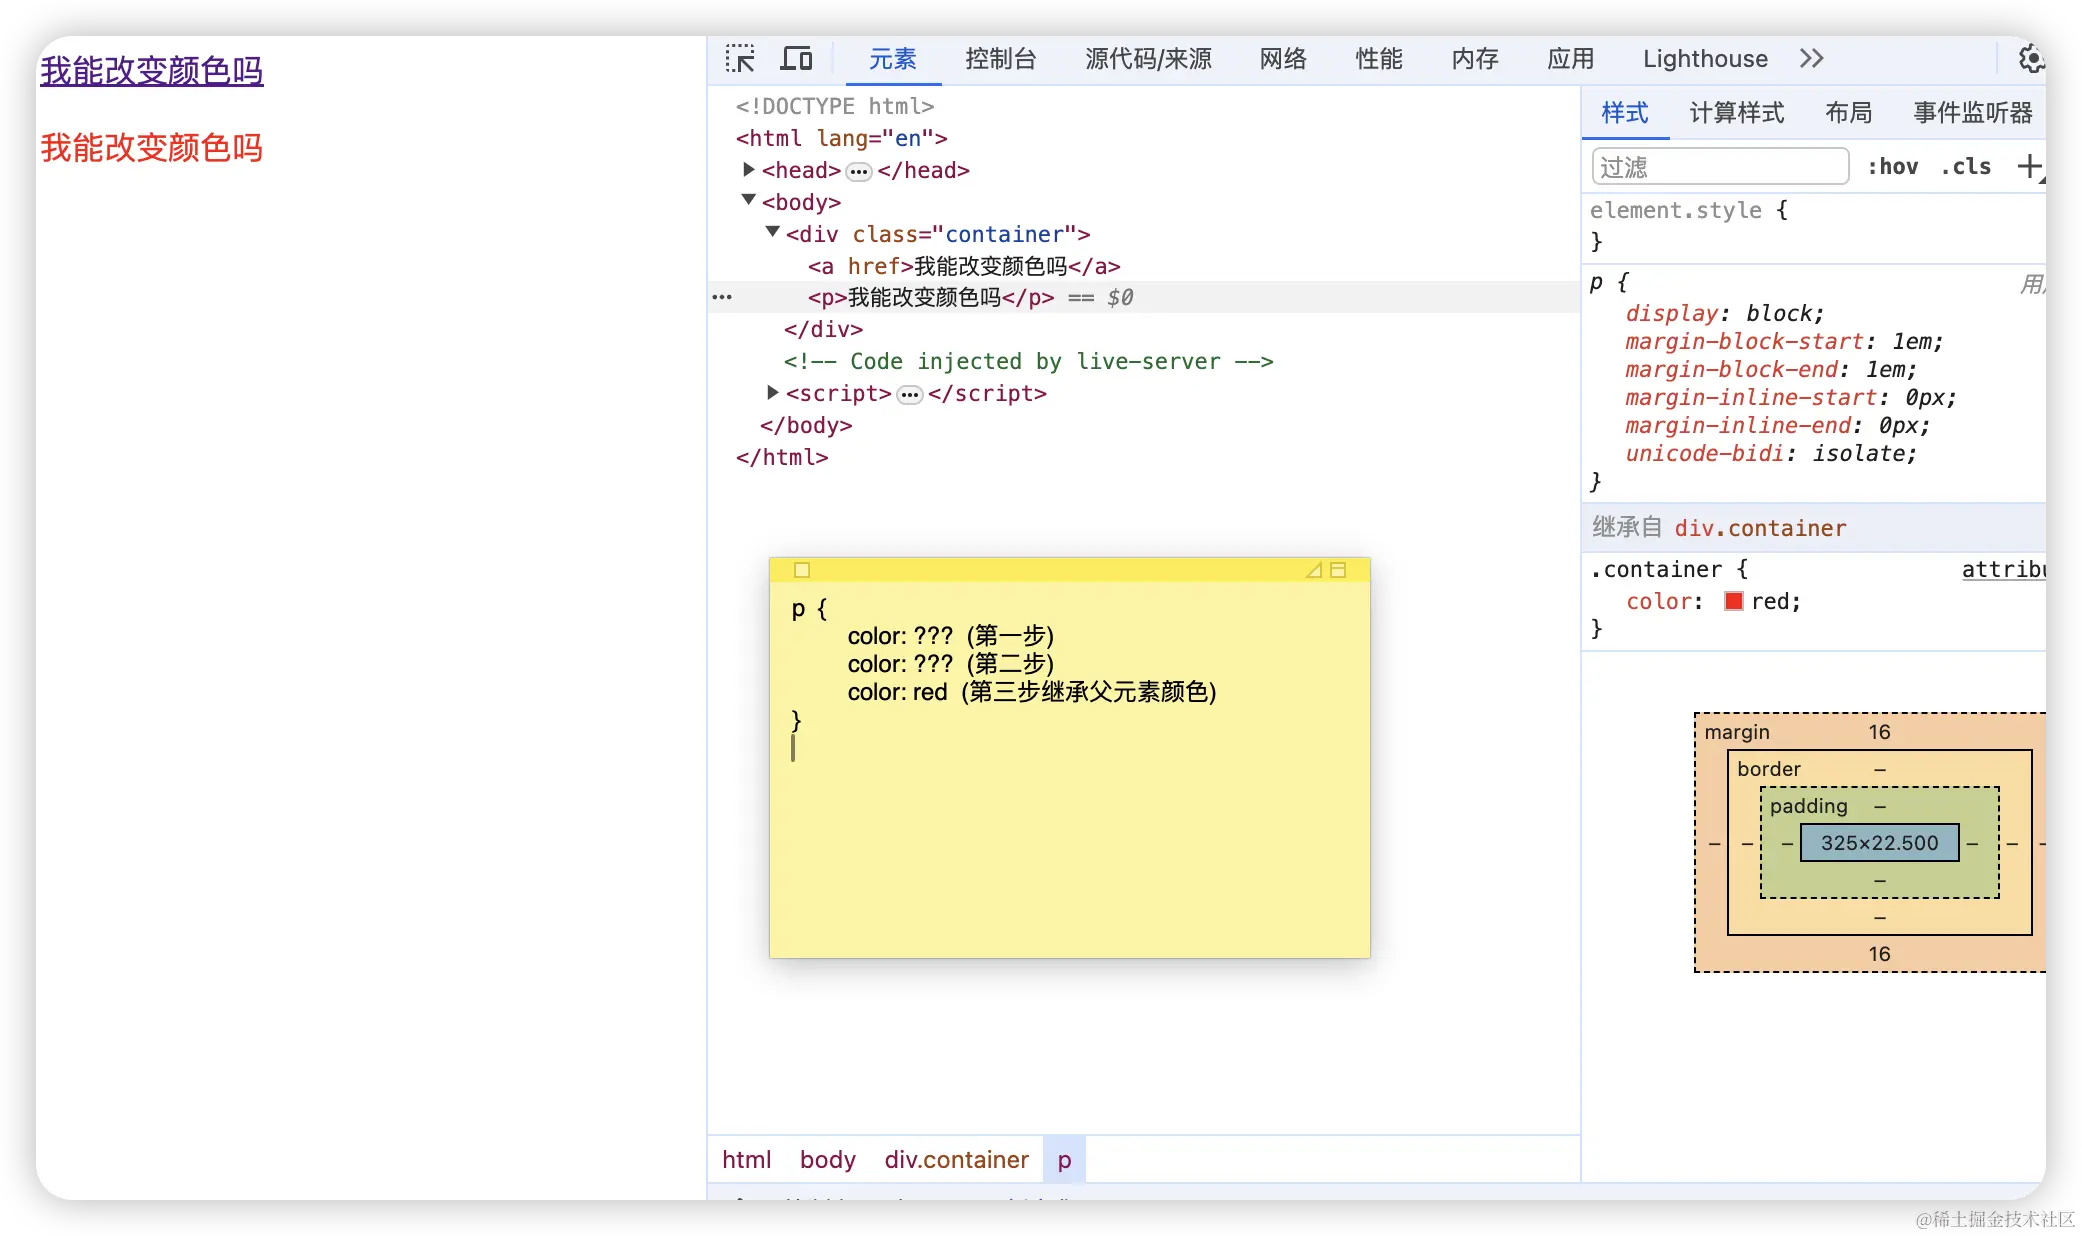2082x1236 pixels.
Task: Collapse the body element node
Action: tap(748, 201)
